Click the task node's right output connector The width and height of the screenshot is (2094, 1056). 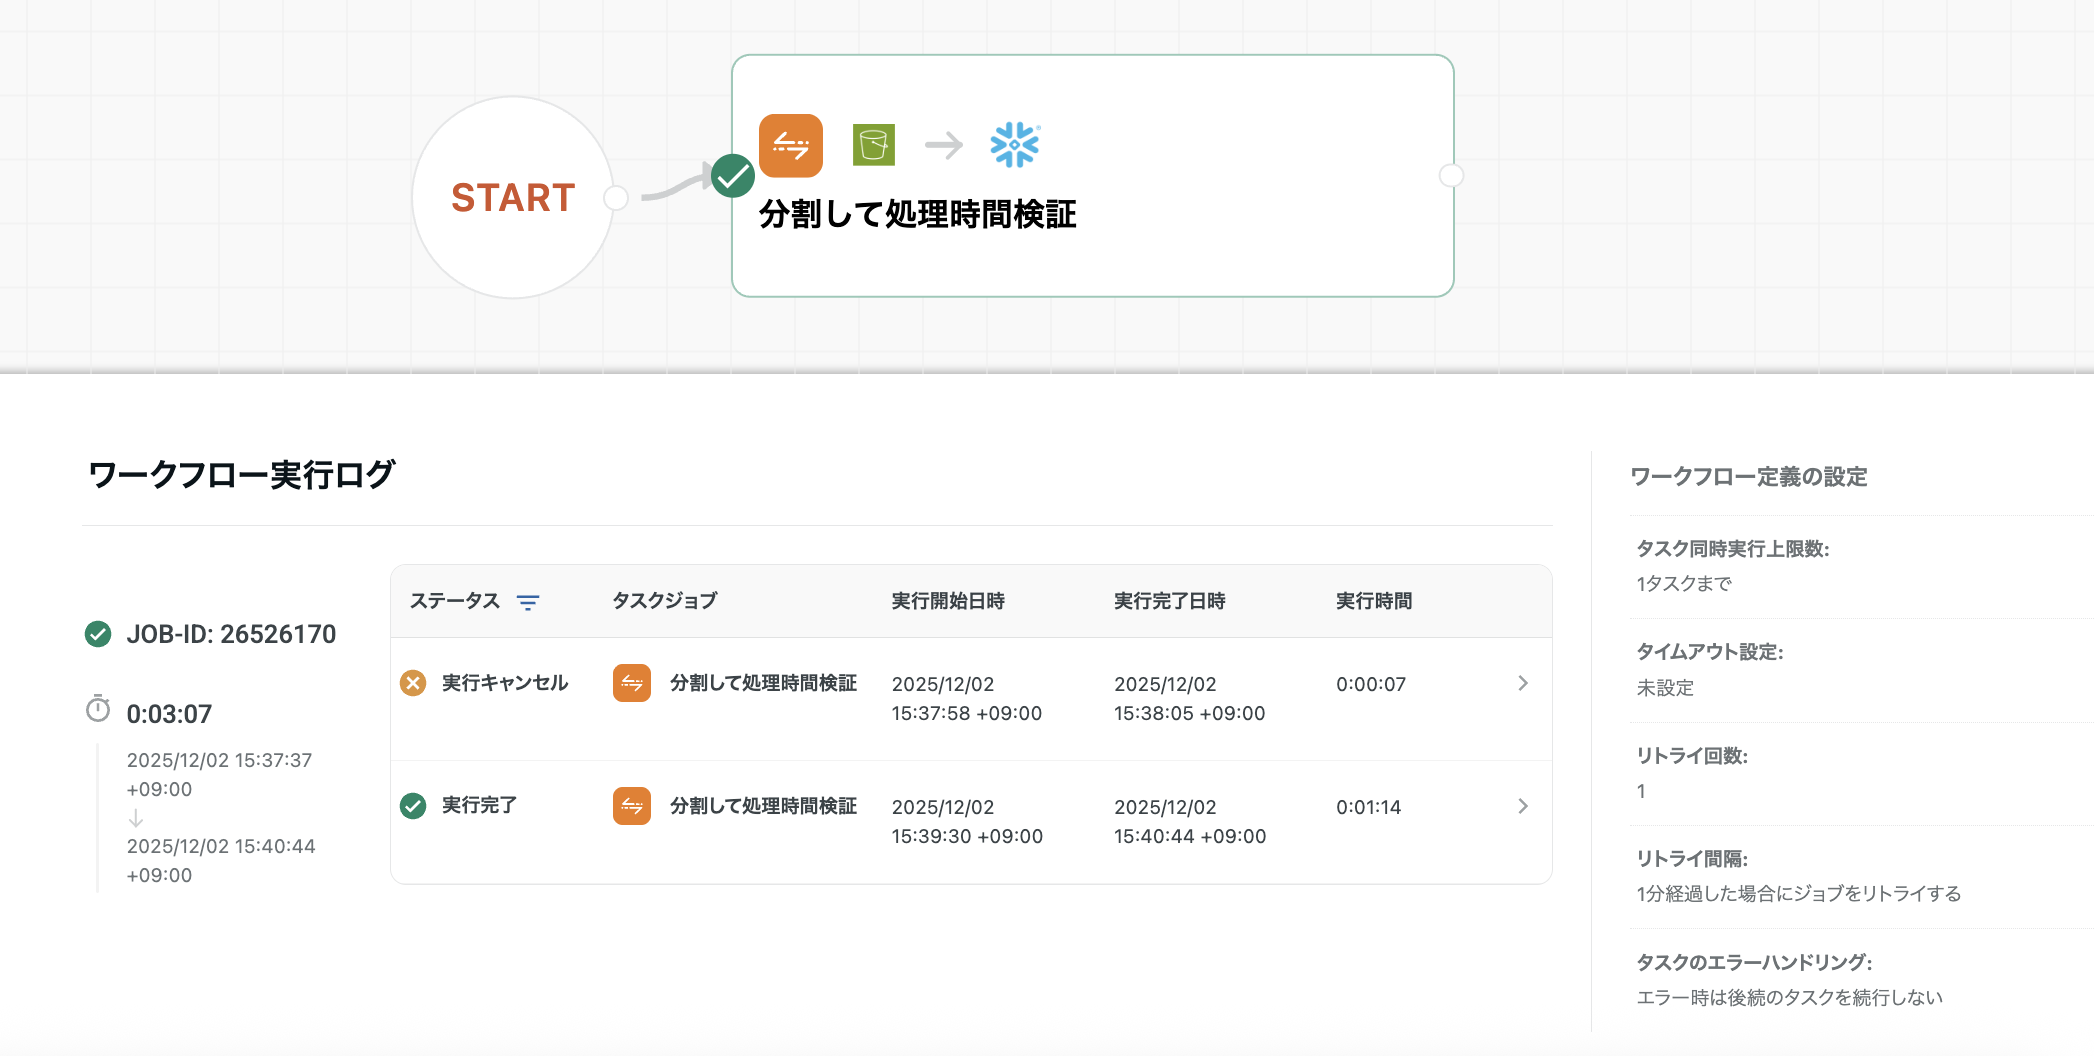click(x=1451, y=176)
